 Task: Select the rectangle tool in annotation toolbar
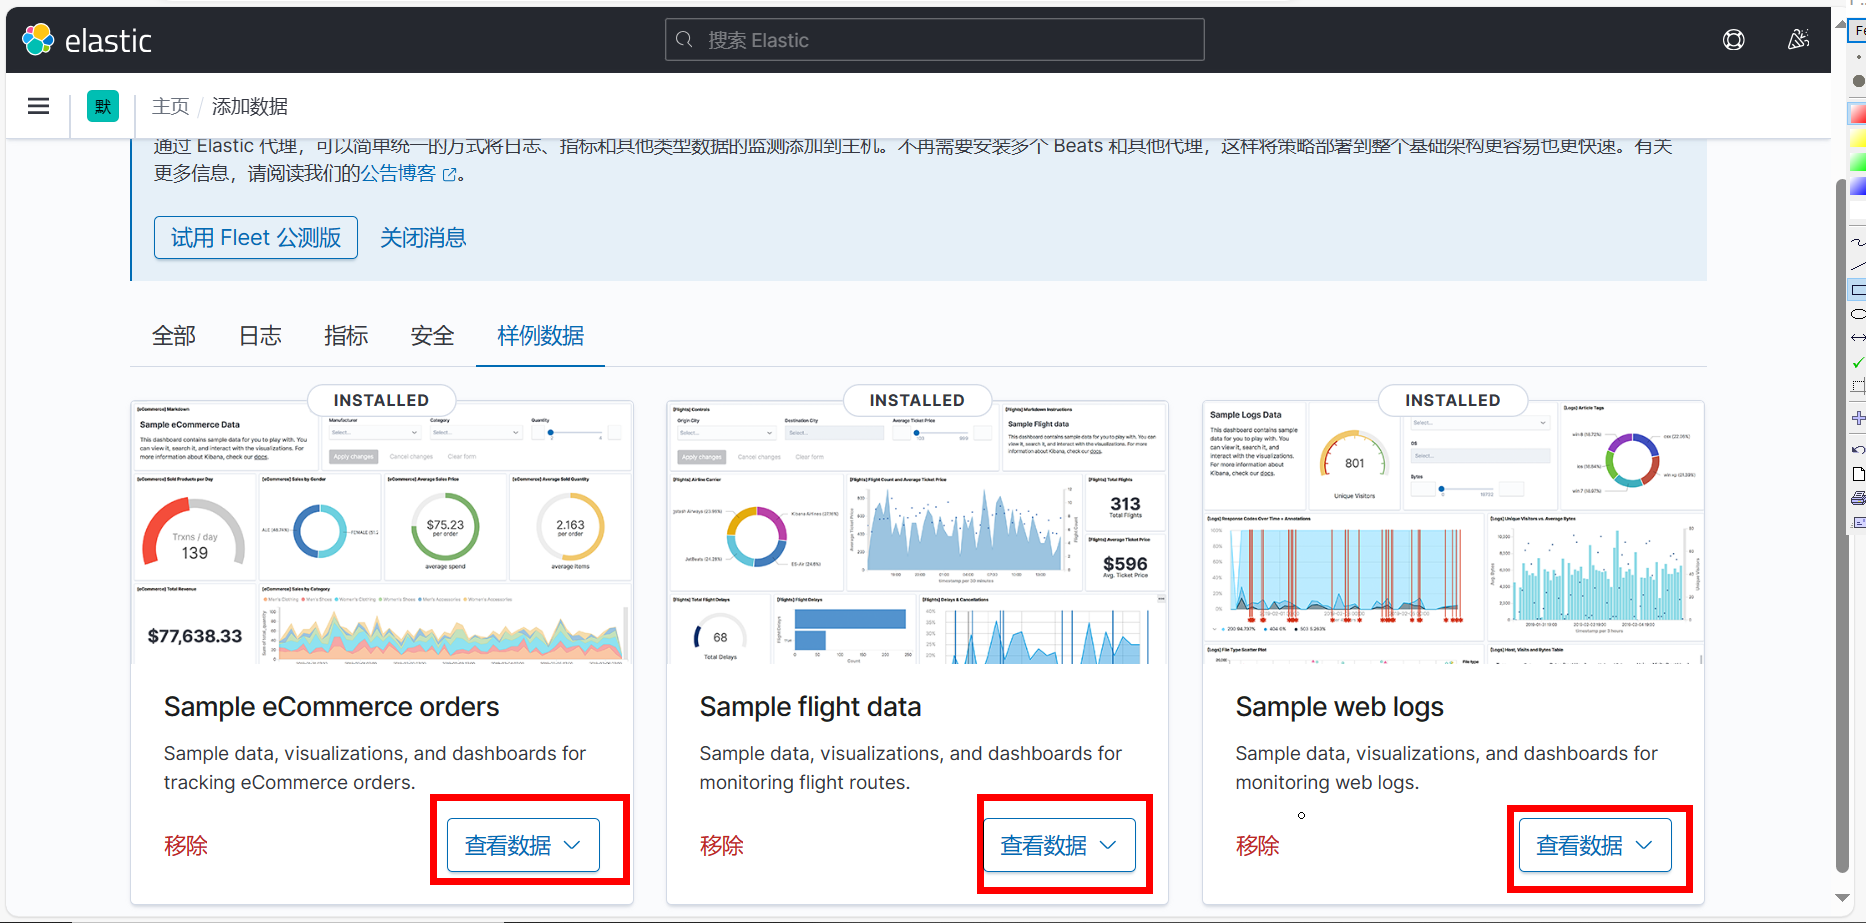[1858, 290]
